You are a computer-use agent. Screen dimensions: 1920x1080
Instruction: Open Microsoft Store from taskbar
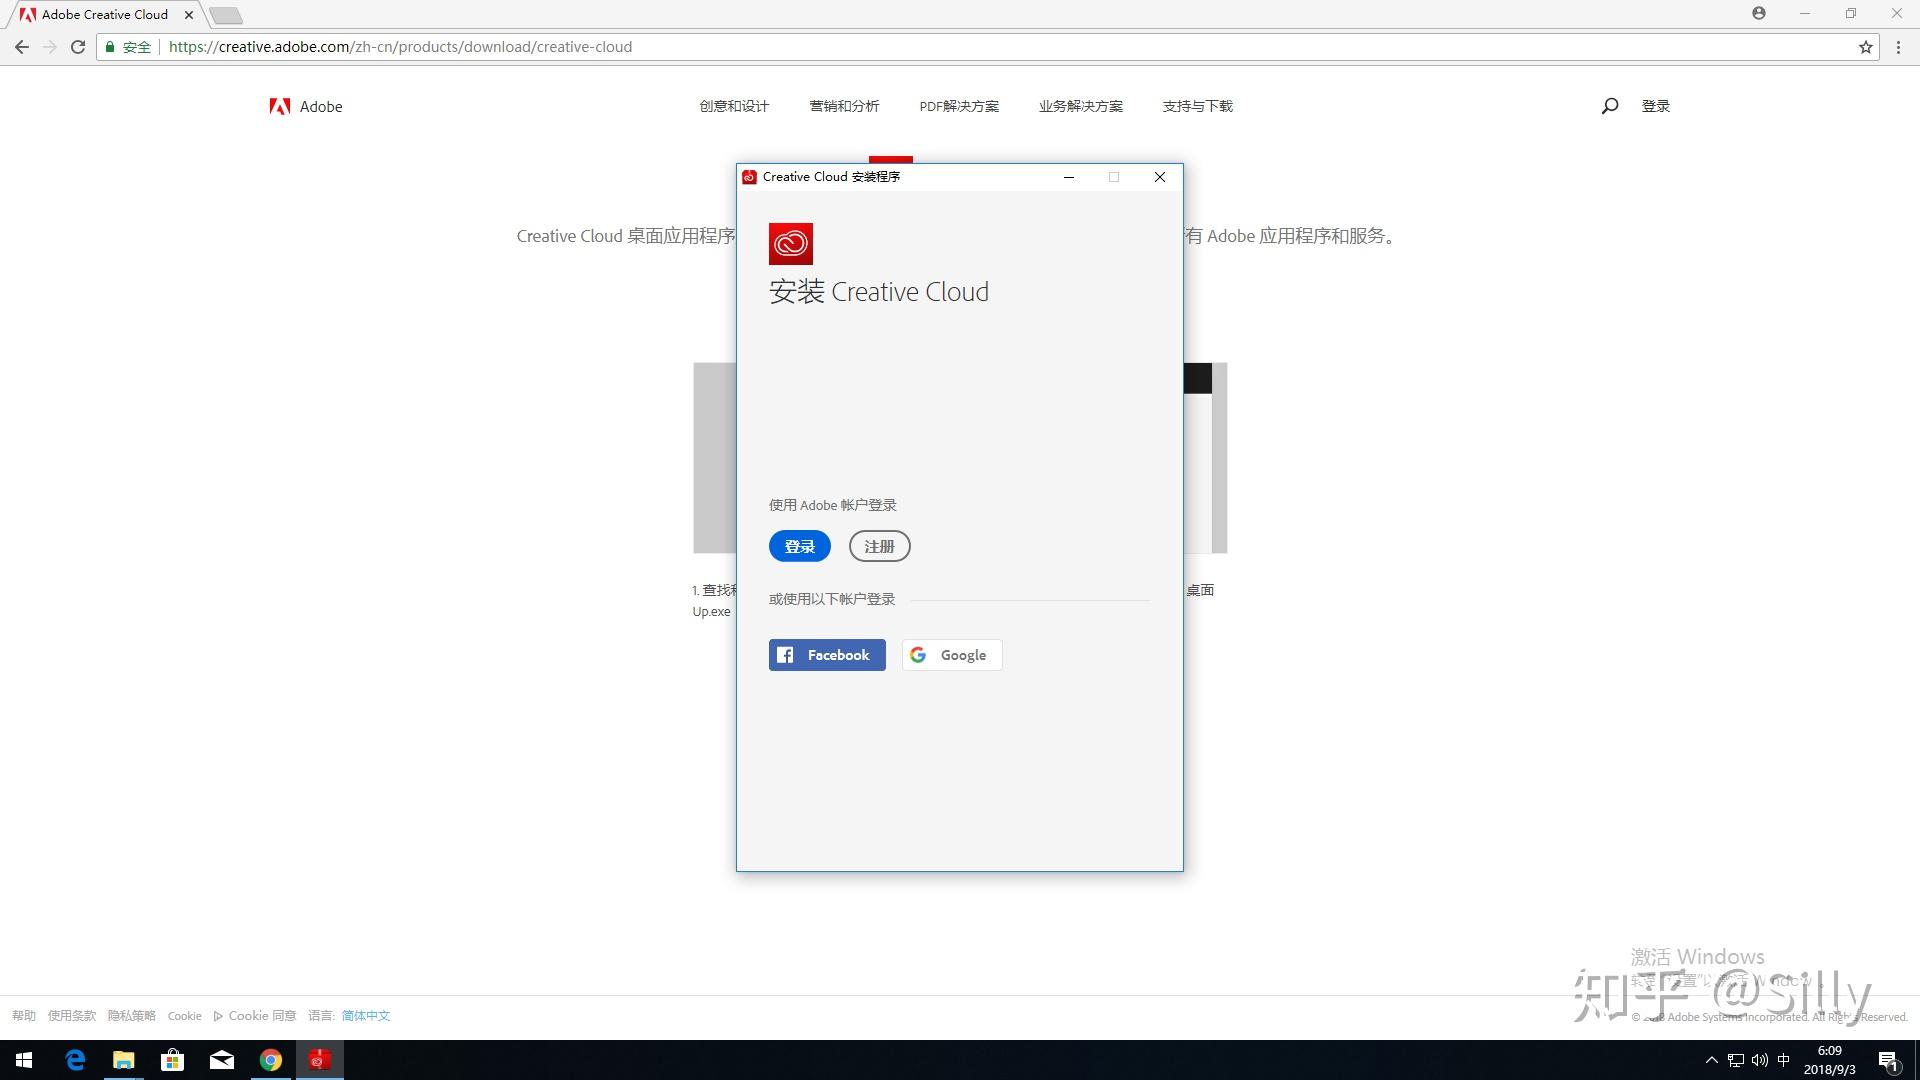click(x=173, y=1060)
